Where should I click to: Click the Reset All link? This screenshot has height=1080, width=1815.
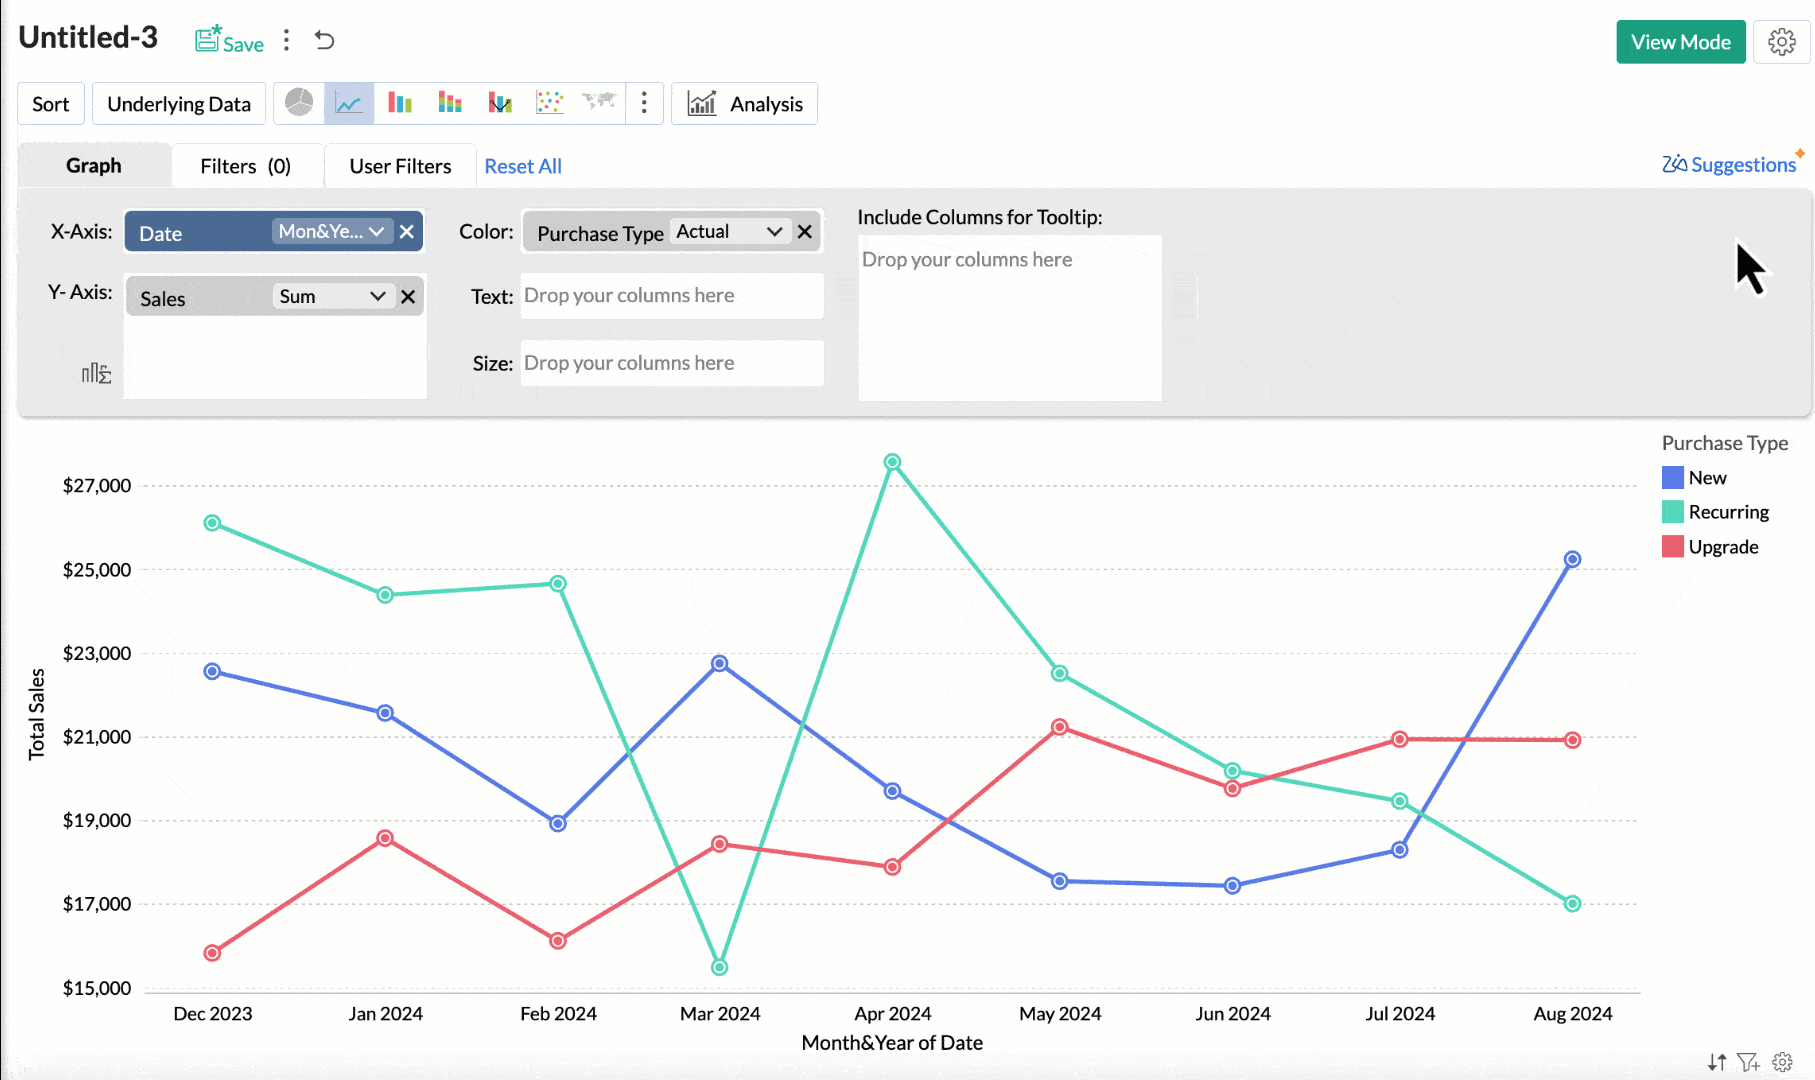(x=523, y=166)
